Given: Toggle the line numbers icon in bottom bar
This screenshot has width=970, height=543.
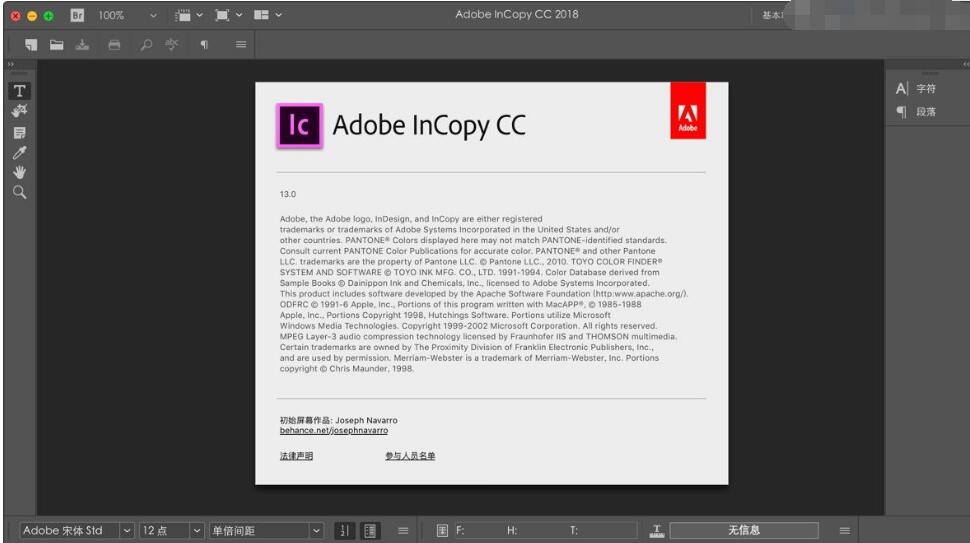Looking at the screenshot, I should click(345, 531).
